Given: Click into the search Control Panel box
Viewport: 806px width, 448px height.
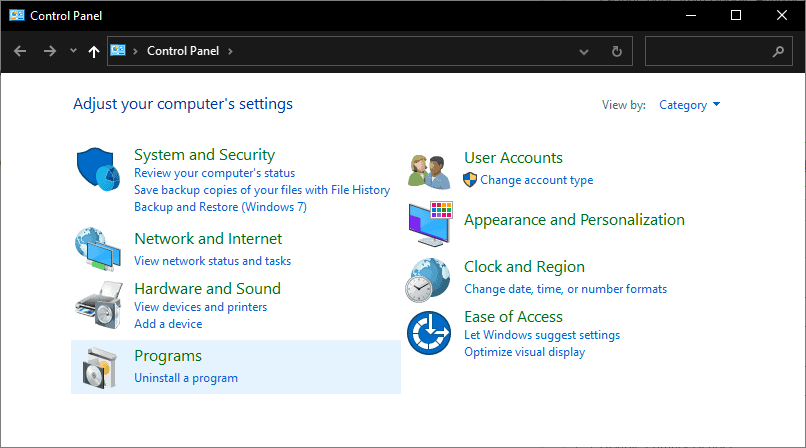Looking at the screenshot, I should 719,51.
